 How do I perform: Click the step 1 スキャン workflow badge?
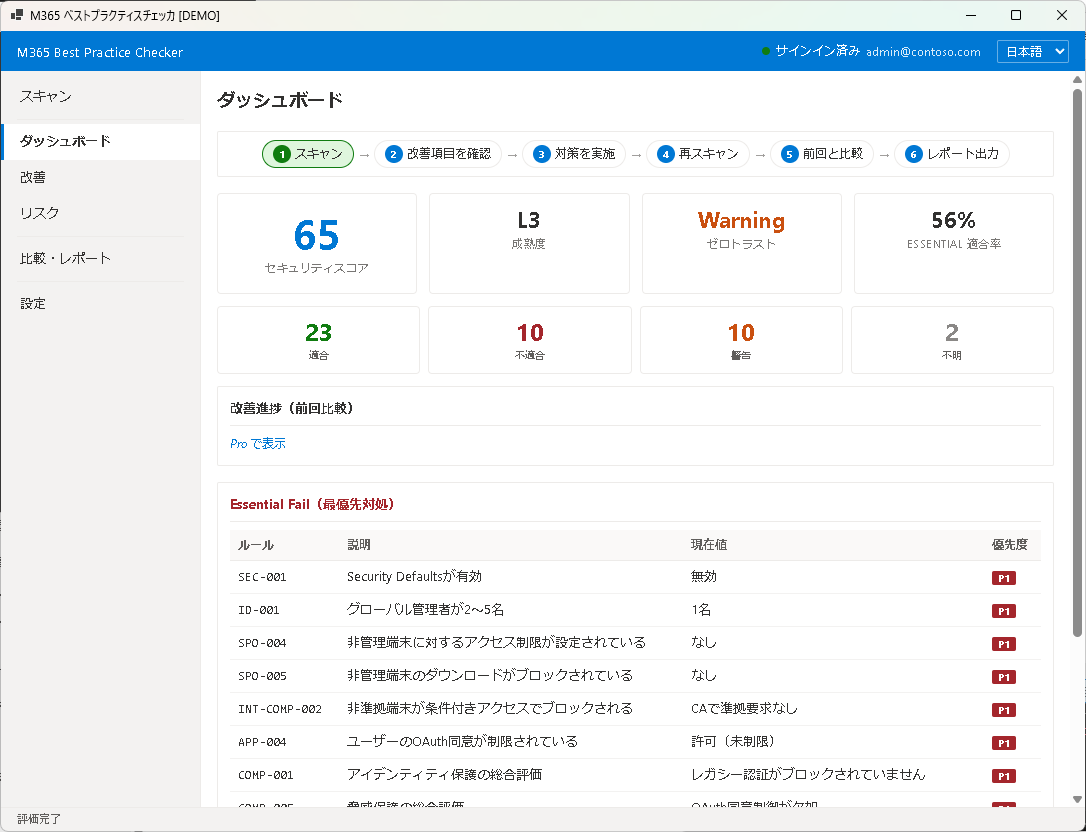[x=307, y=154]
